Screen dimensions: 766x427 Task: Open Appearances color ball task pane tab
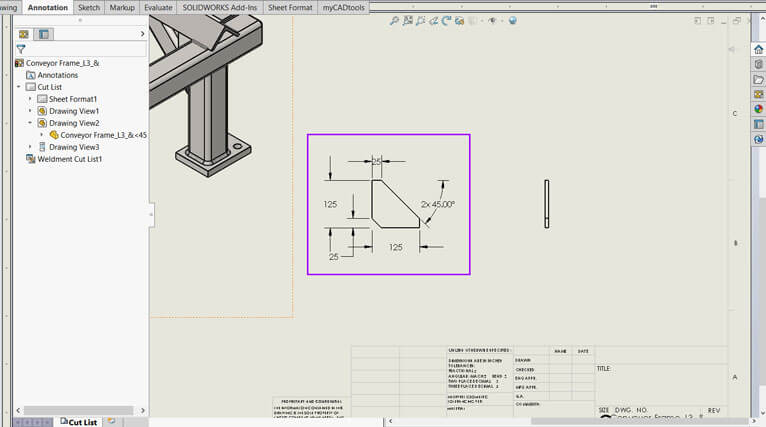pos(758,109)
